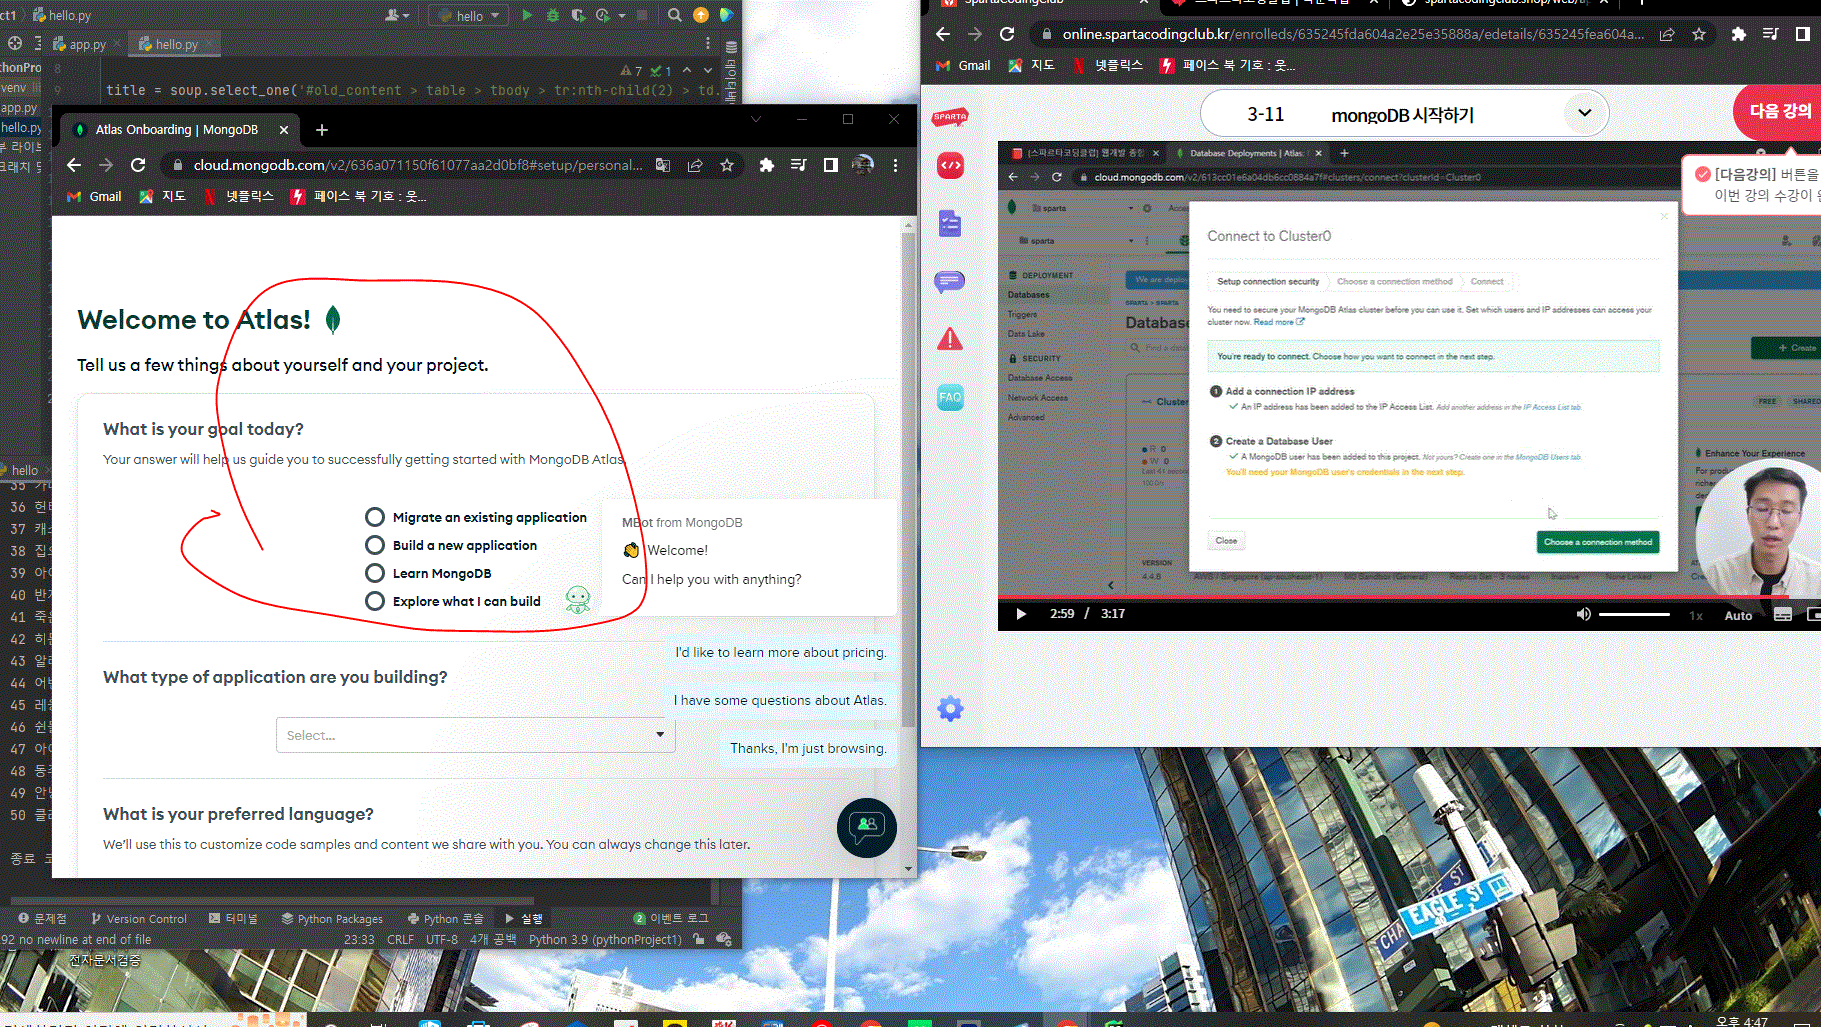Image resolution: width=1821 pixels, height=1027 pixels.
Task: Open the FAQ icon in Sparta sidebar
Action: coord(950,397)
